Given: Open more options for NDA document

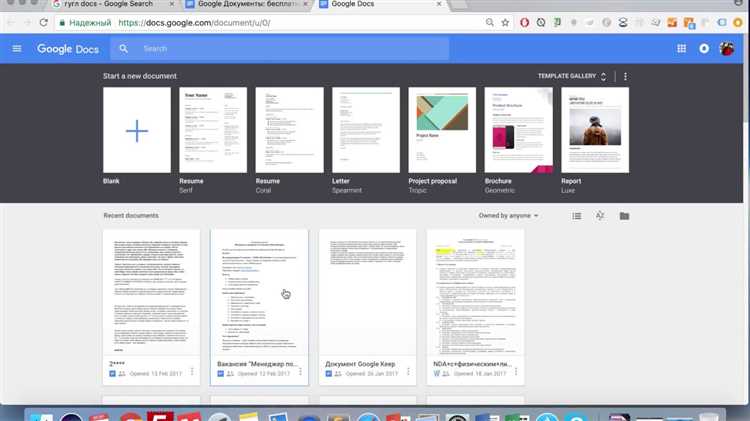Looking at the screenshot, I should (516, 372).
